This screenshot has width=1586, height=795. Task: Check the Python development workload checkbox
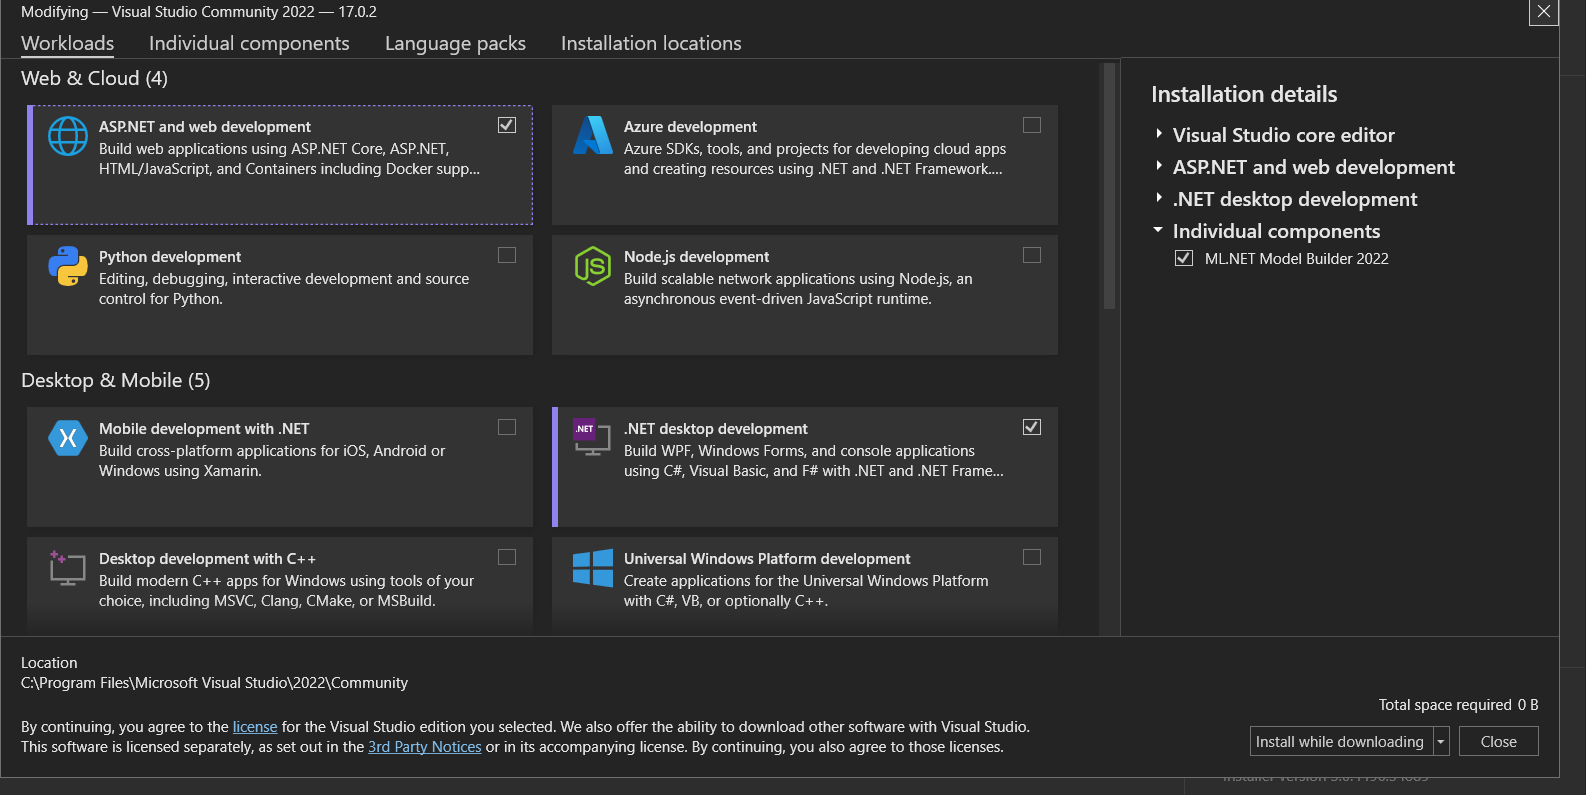[x=507, y=255]
